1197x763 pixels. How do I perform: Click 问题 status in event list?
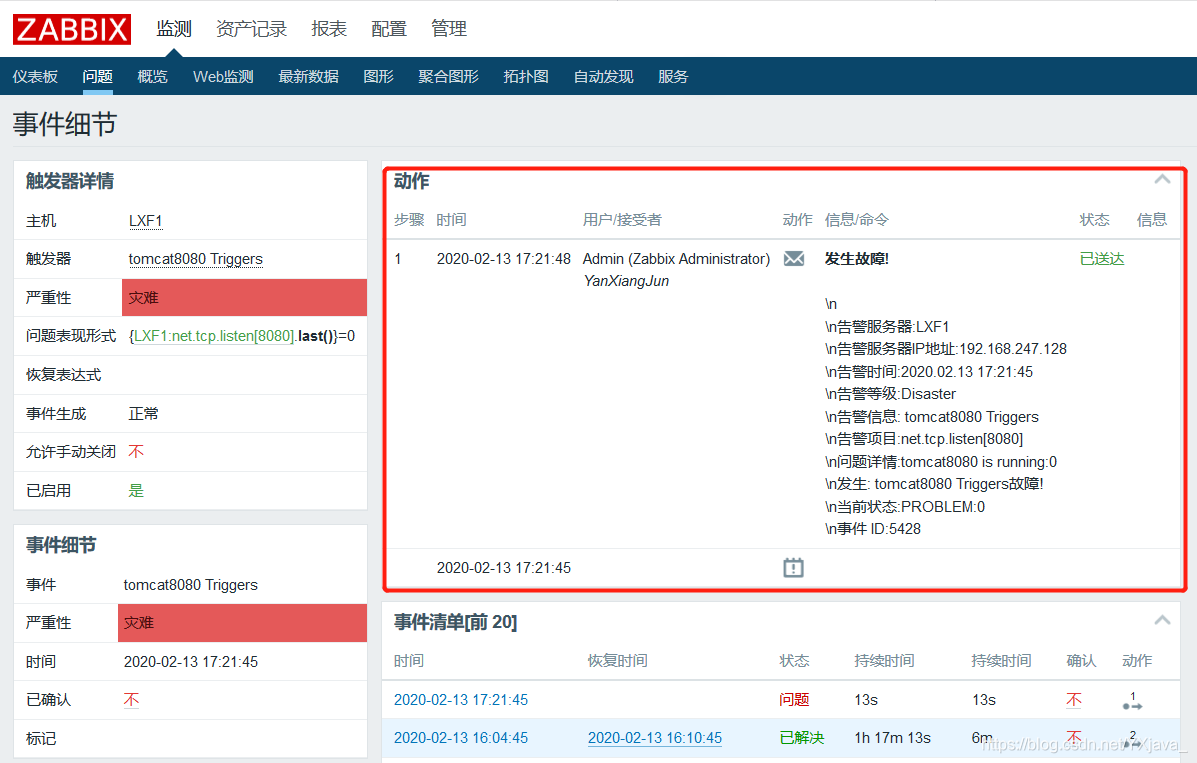tap(794, 700)
